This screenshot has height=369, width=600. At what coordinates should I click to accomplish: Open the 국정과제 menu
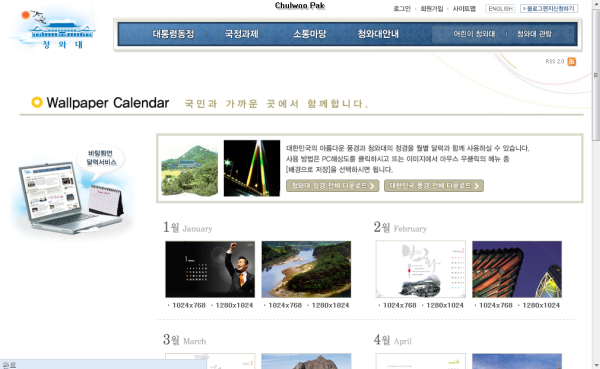(241, 34)
